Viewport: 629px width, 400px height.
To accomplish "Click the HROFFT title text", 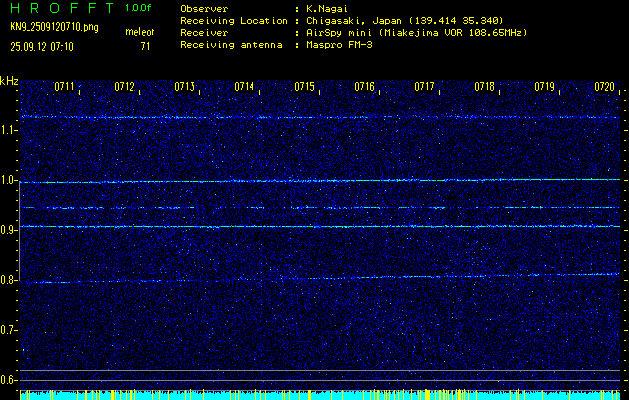I will click(x=61, y=8).
